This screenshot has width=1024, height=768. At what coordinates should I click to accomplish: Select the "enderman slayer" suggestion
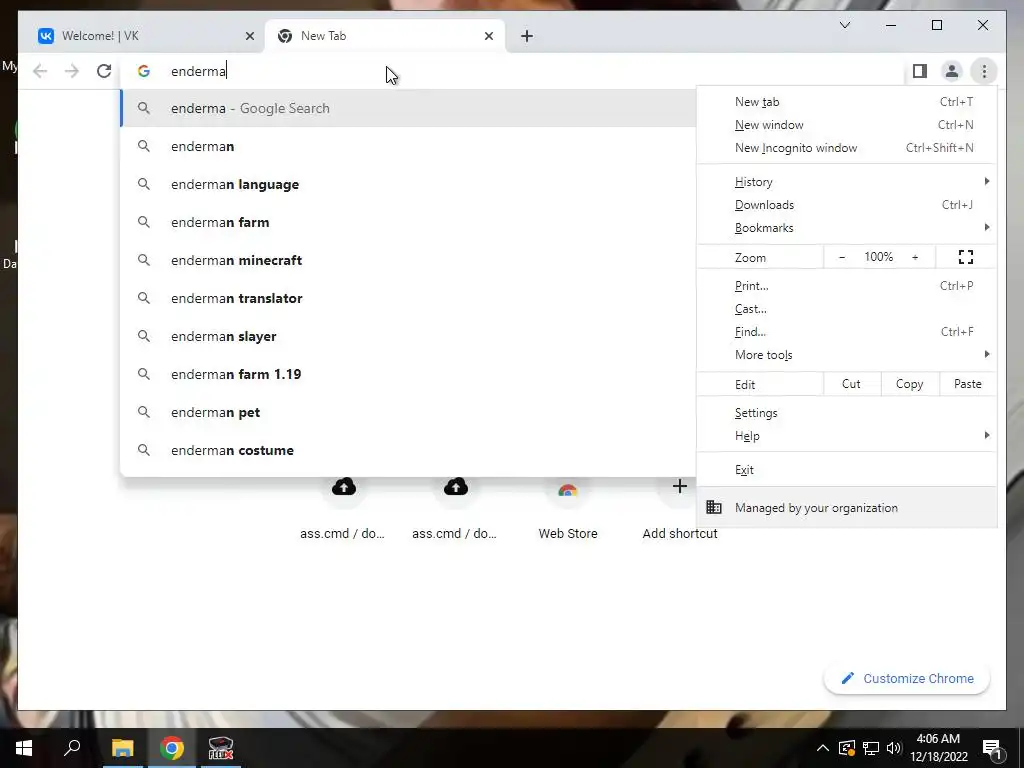coord(408,336)
